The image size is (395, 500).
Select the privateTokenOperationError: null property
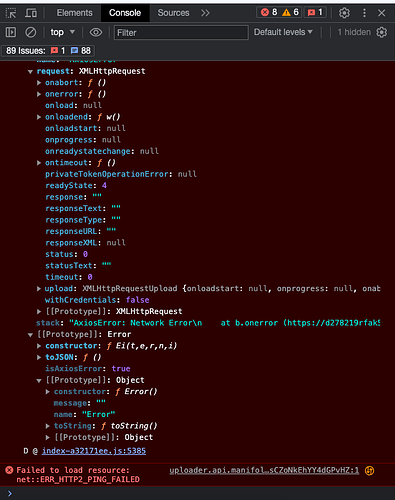121,174
